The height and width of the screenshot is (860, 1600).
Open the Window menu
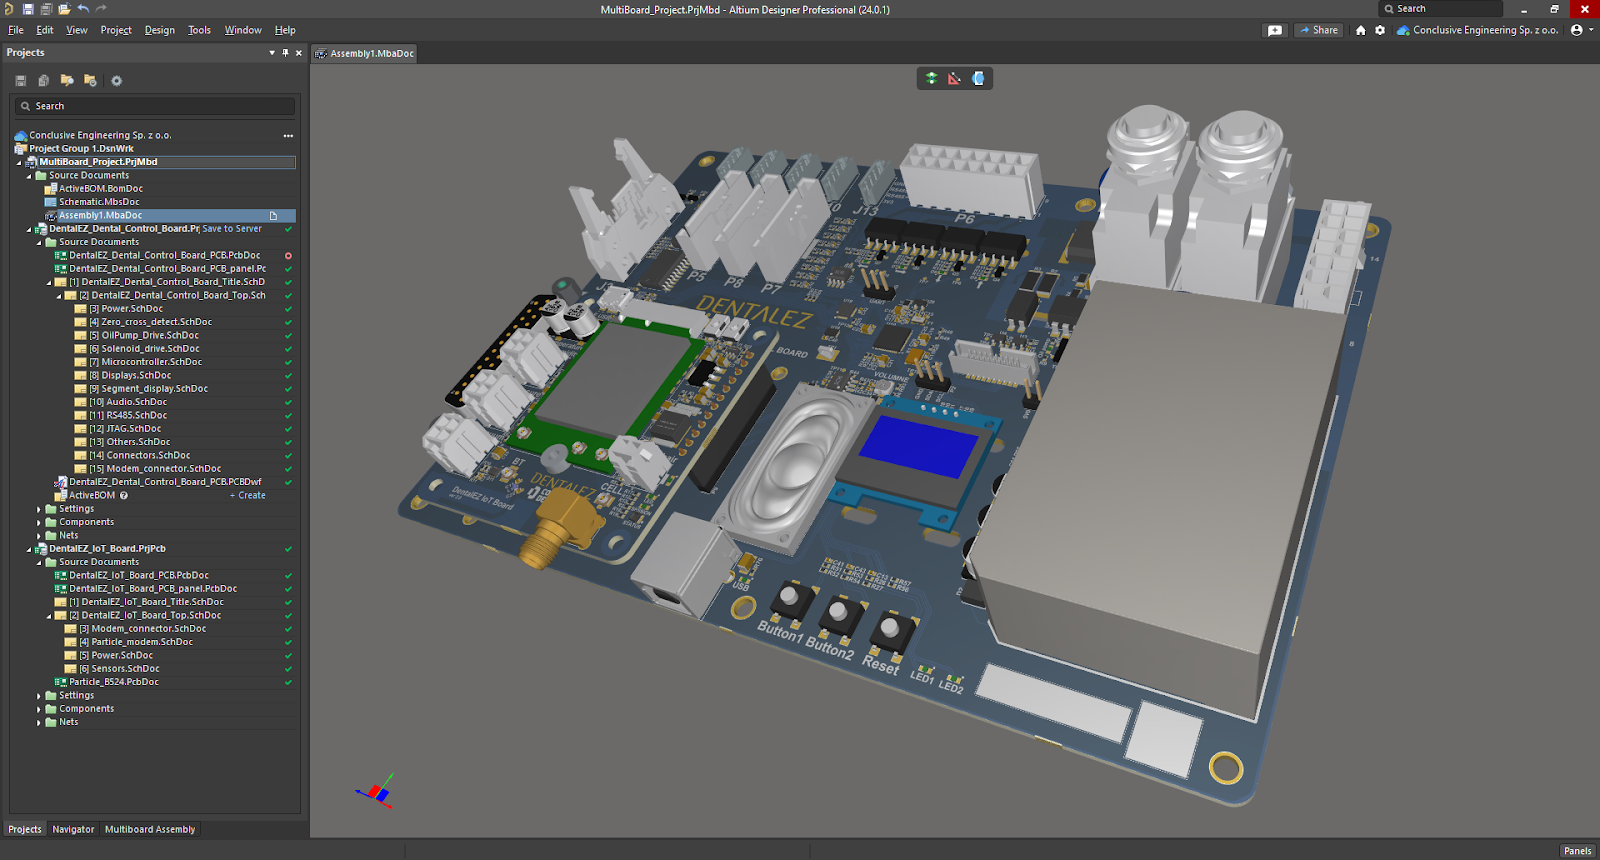[x=243, y=30]
